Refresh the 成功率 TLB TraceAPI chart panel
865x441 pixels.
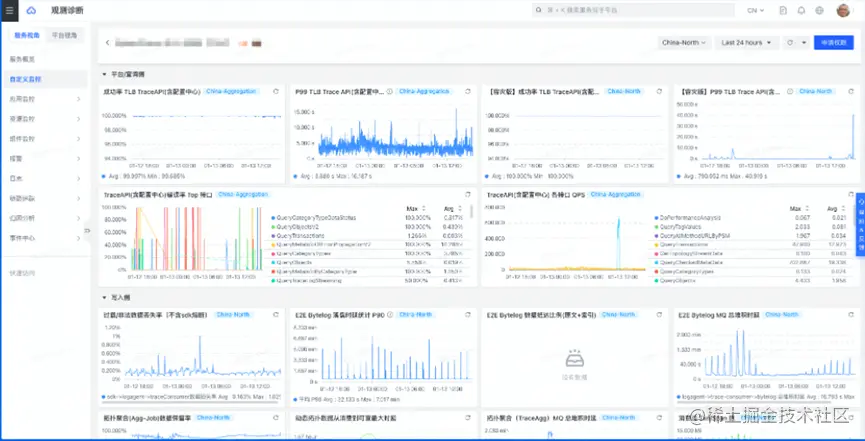276,92
